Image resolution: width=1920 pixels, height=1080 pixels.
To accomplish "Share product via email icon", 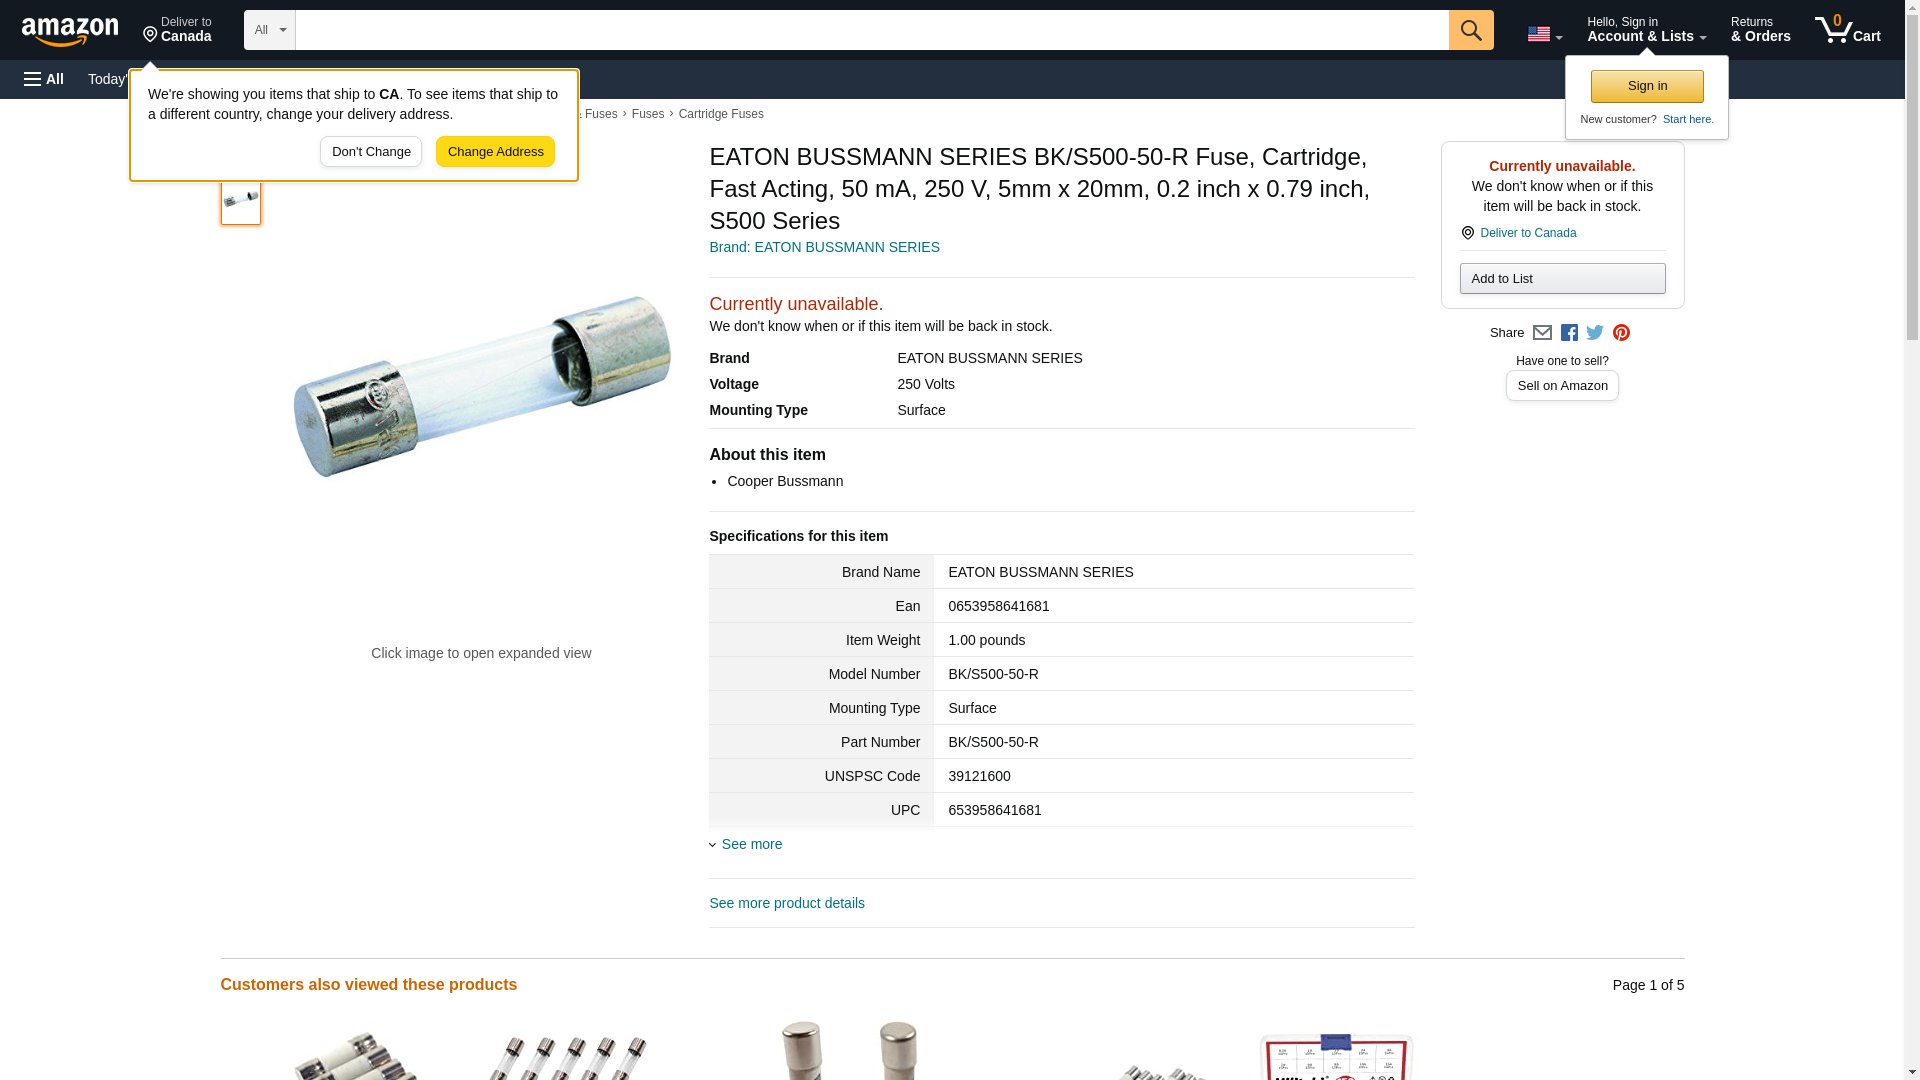I will [1542, 333].
